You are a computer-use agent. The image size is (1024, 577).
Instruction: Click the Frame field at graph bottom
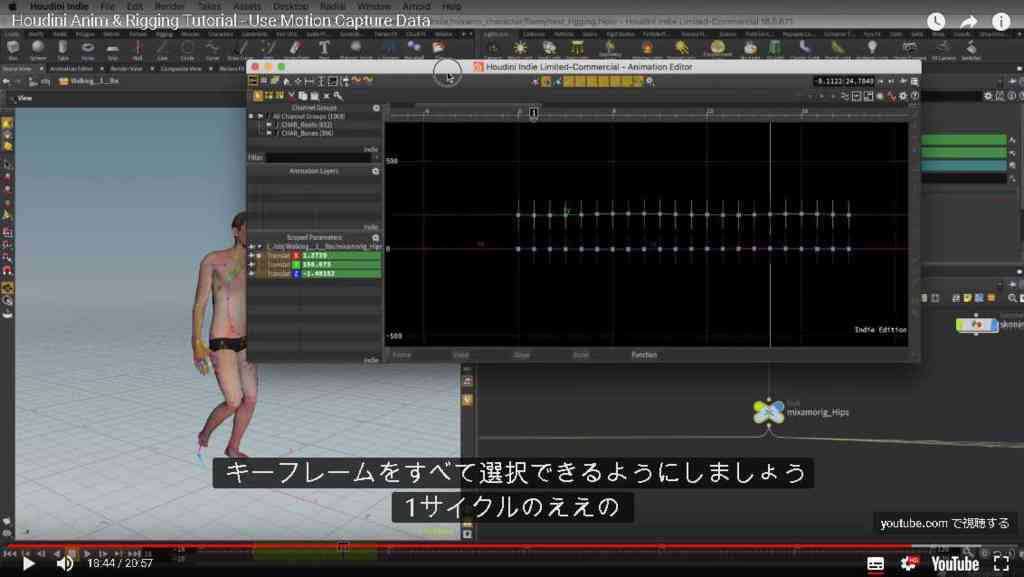click(402, 355)
